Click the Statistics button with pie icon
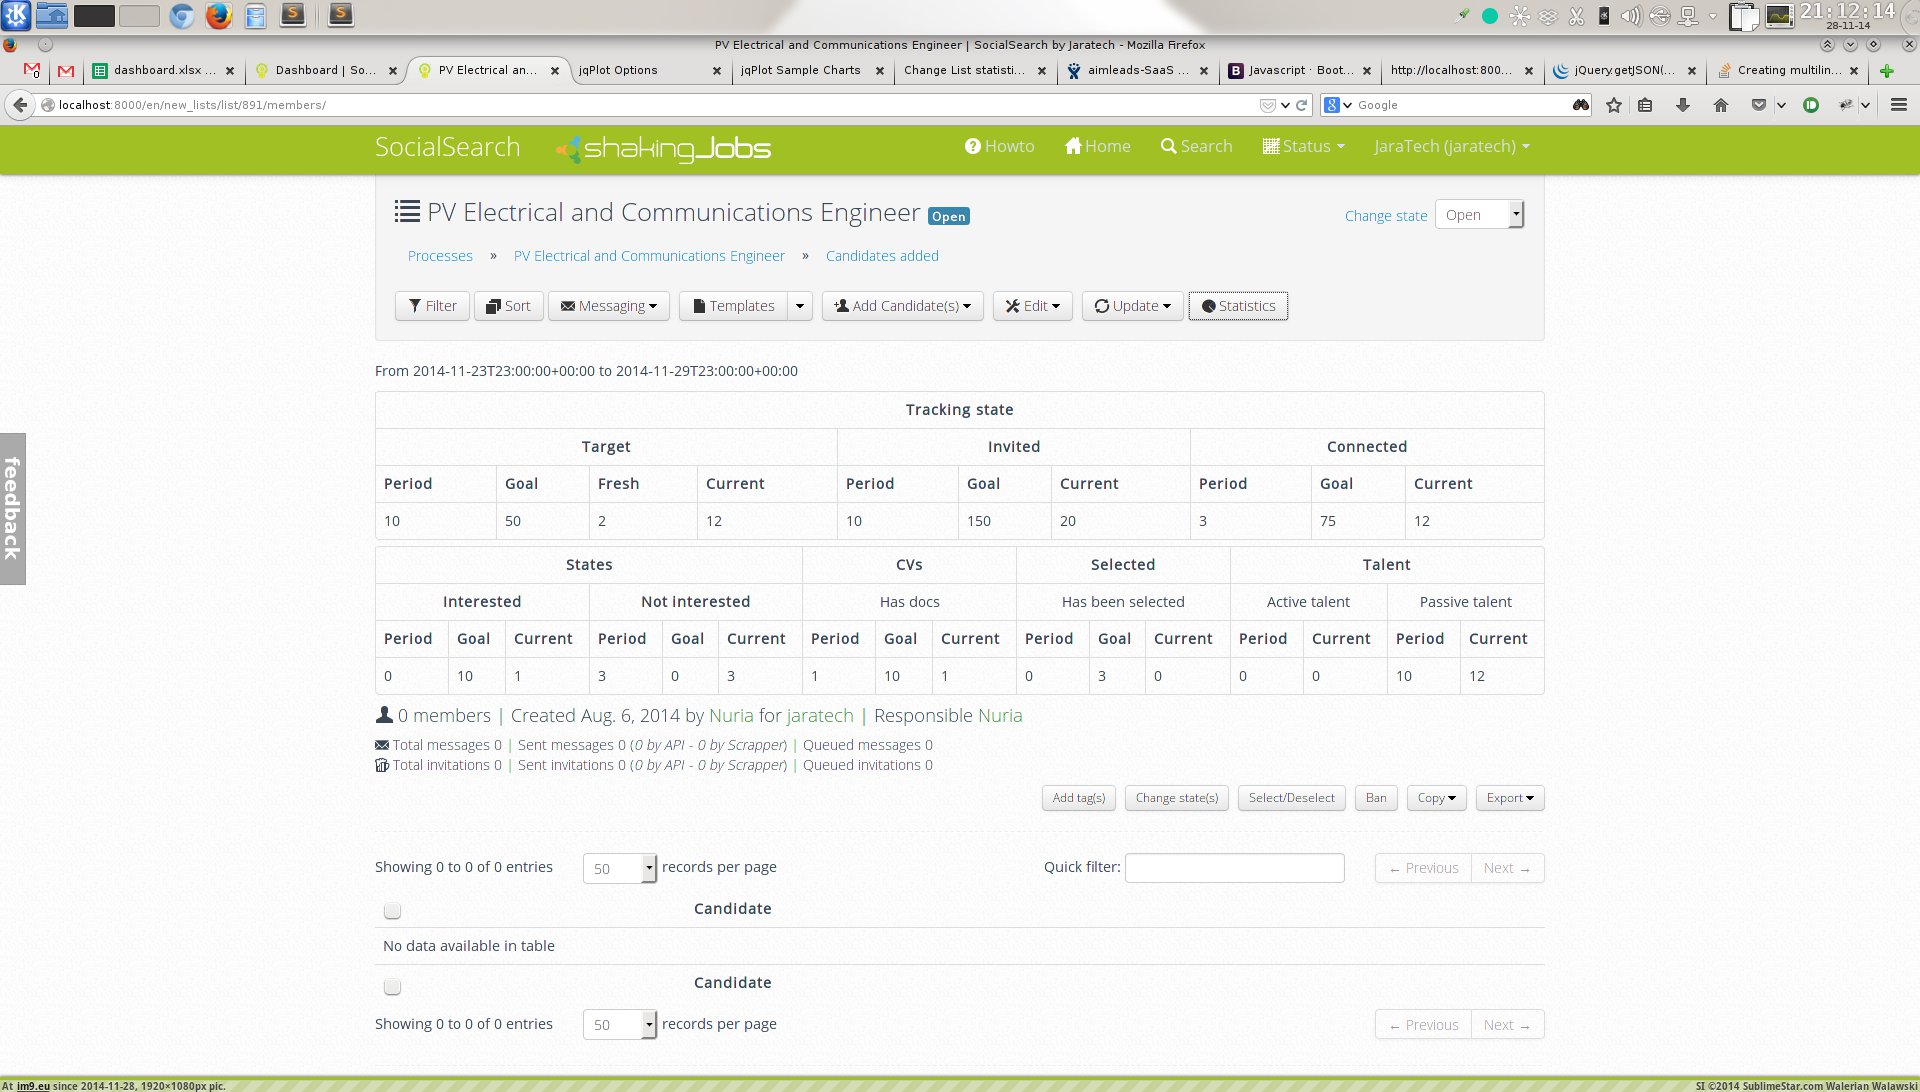 point(1238,306)
